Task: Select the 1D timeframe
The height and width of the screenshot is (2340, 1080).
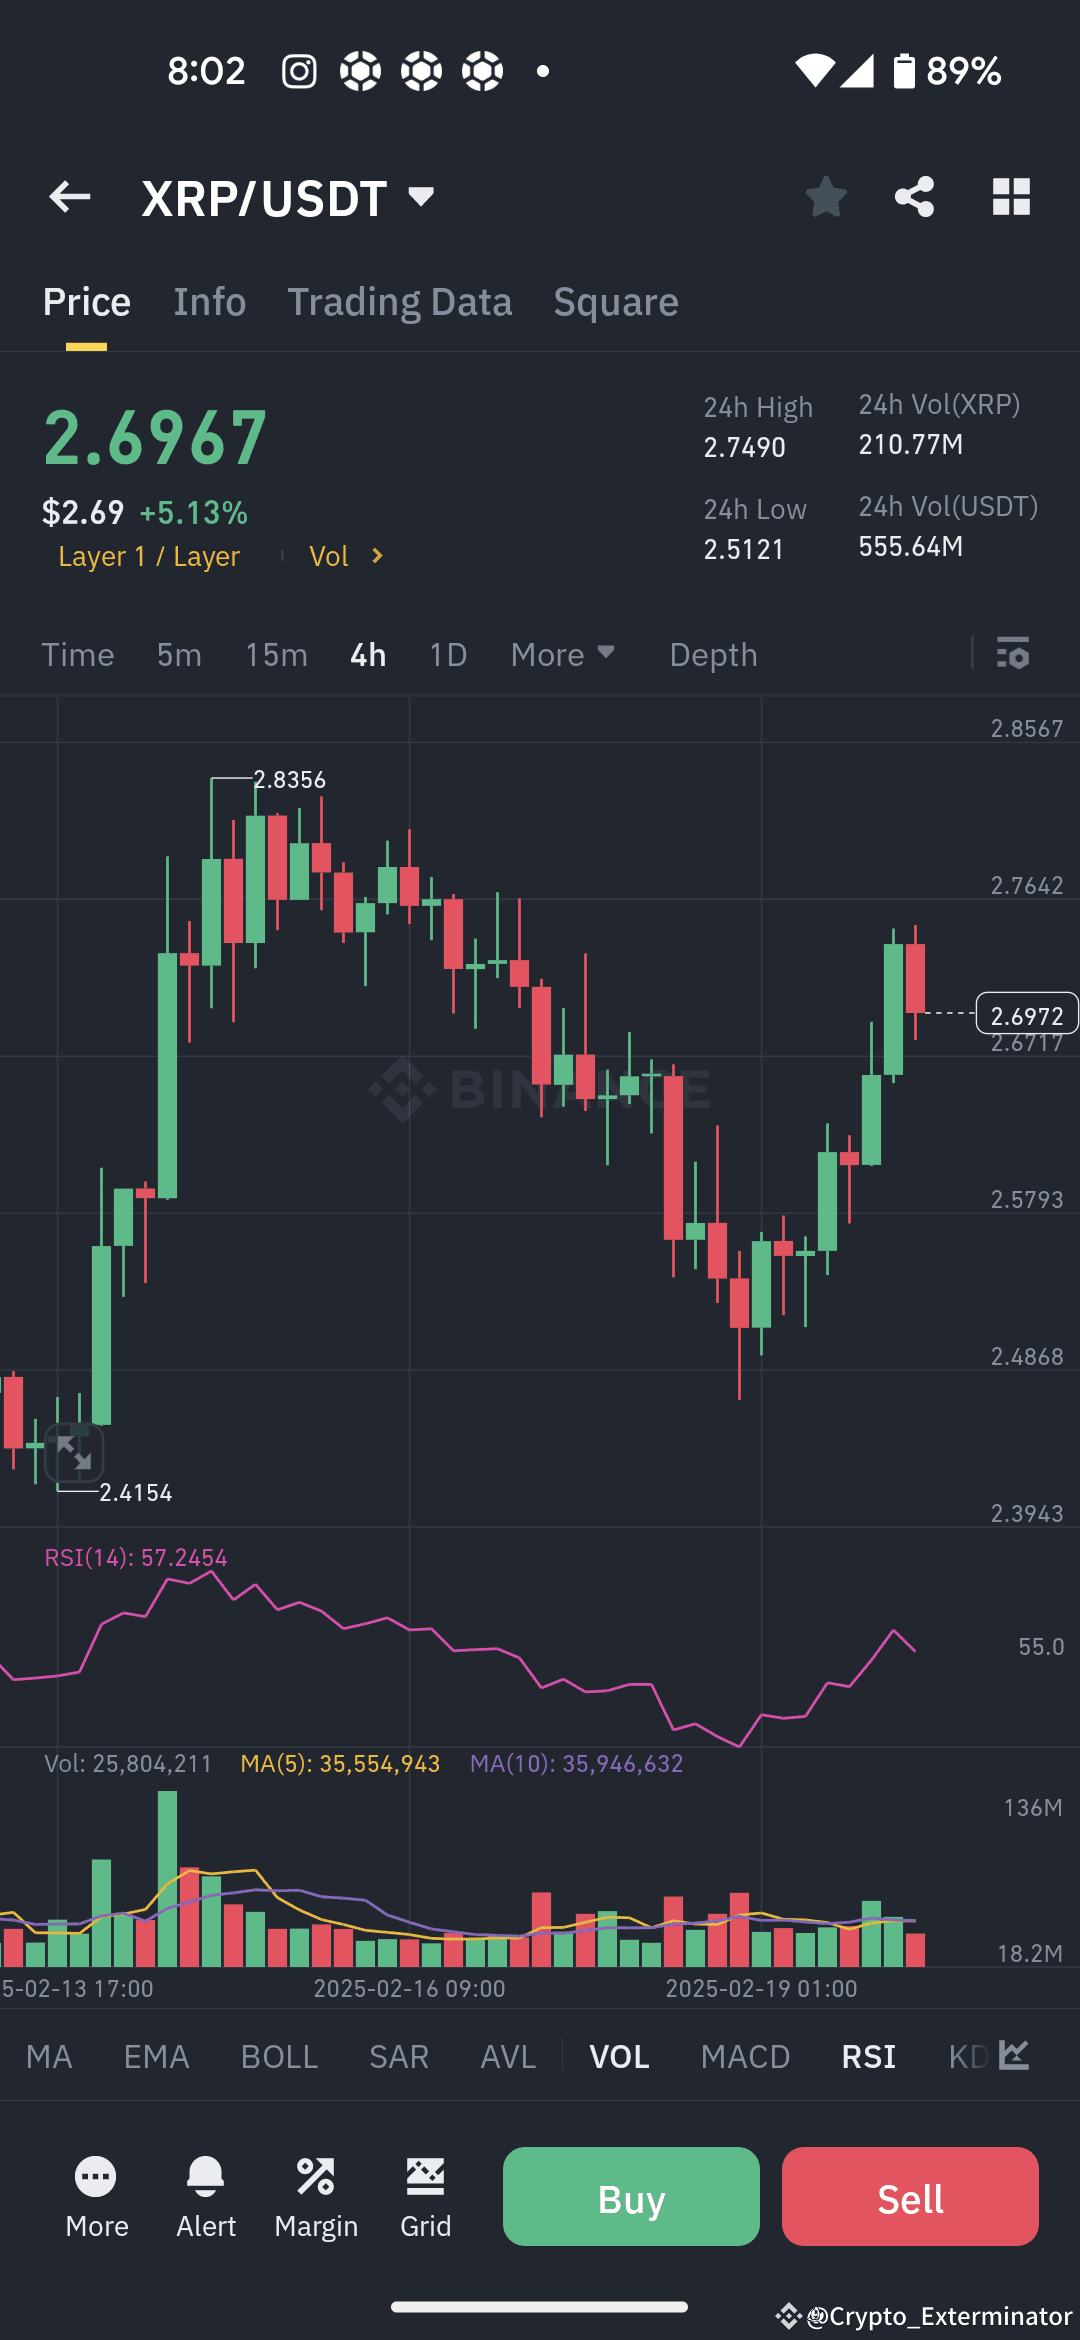Action: pyautogui.click(x=448, y=655)
